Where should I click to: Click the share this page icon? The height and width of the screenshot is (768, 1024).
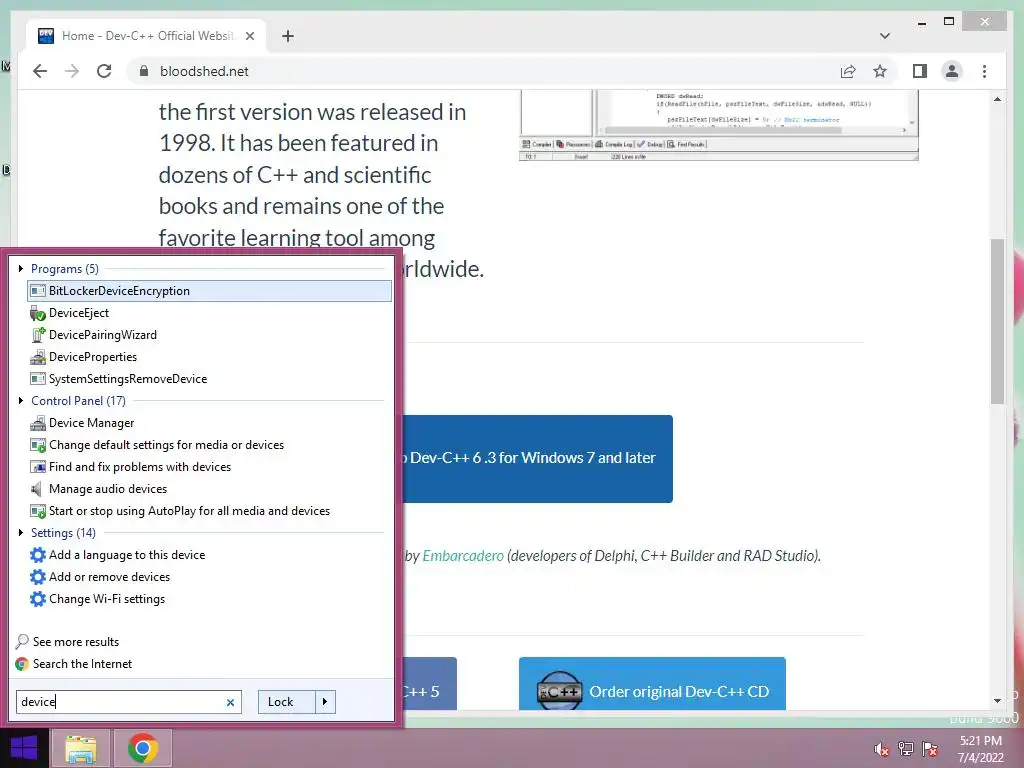click(x=848, y=71)
